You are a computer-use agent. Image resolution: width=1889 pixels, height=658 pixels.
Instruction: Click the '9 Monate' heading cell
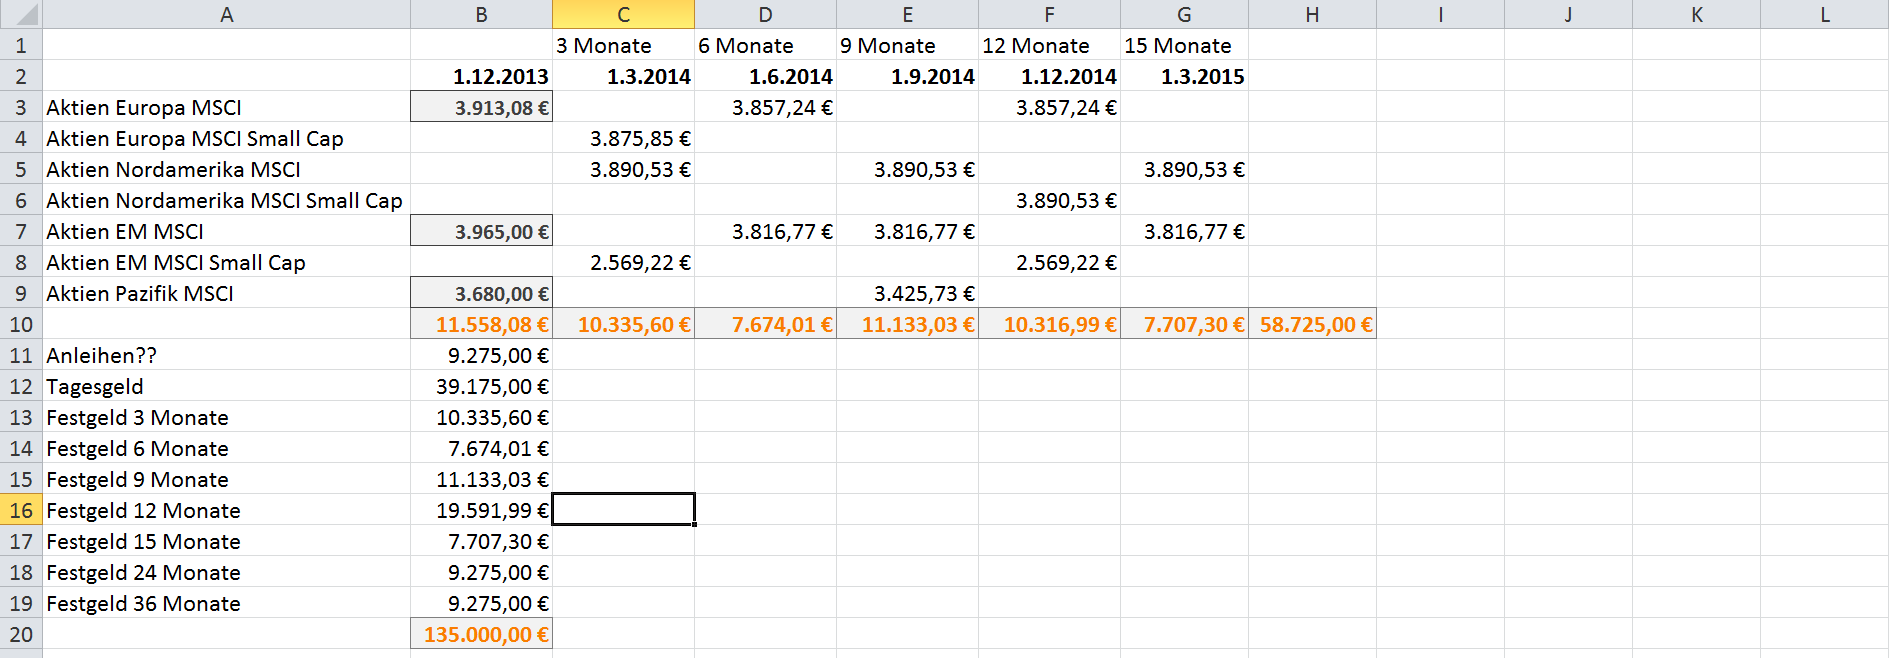pos(907,45)
